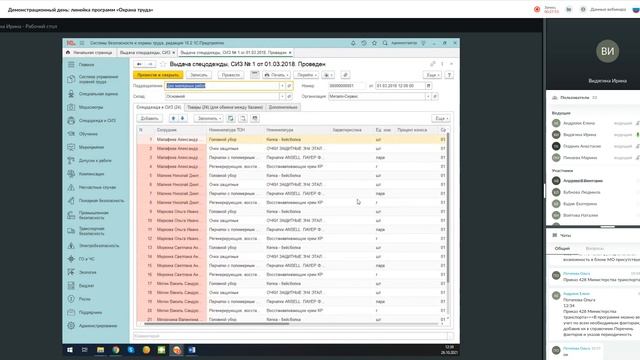Open favorites star in 1C title bar

click(374, 43)
